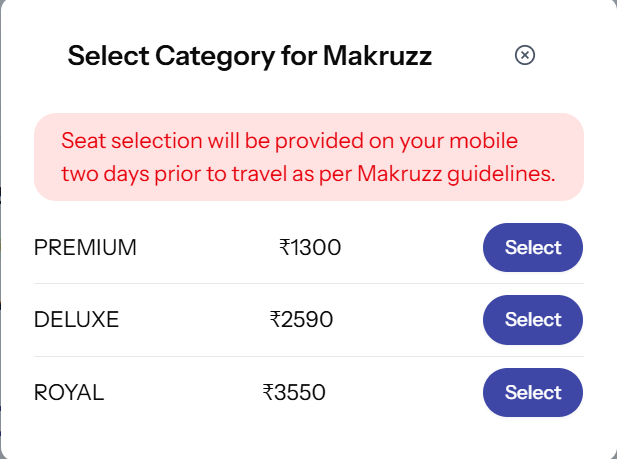Image resolution: width=617 pixels, height=459 pixels.
Task: Pick the ROYAL class Select button
Action: coord(533,392)
